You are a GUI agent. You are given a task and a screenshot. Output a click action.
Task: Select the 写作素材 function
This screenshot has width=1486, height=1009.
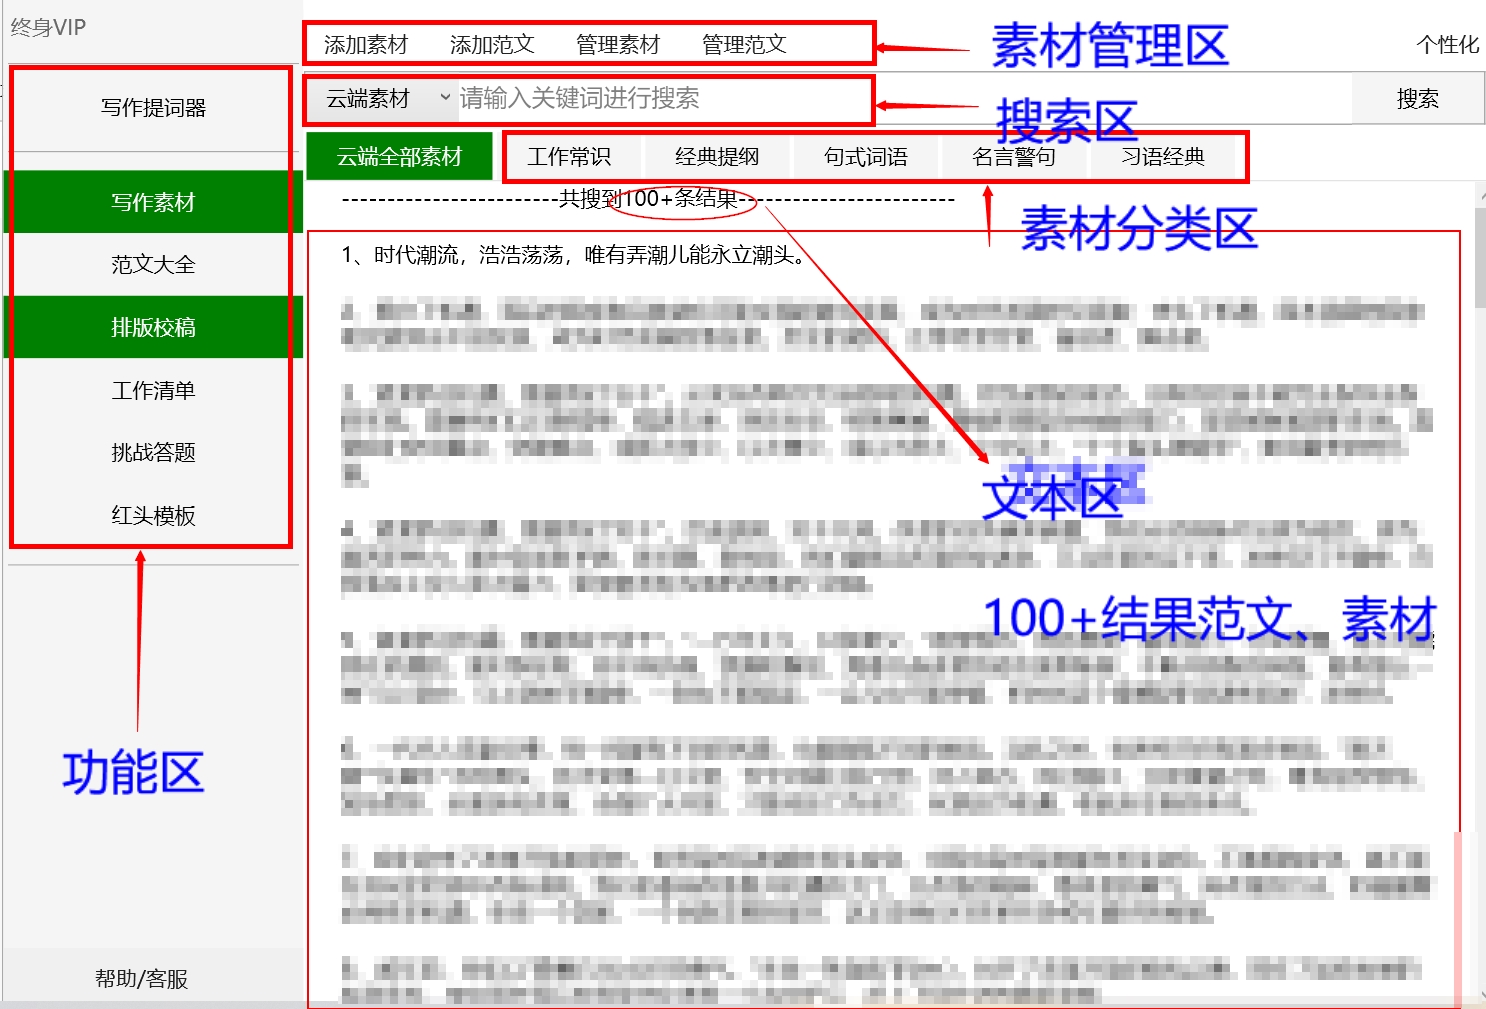pos(150,202)
